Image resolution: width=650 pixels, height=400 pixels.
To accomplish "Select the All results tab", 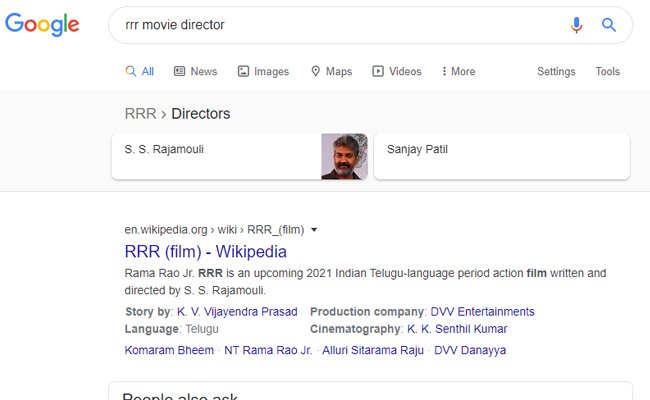I will coord(140,71).
